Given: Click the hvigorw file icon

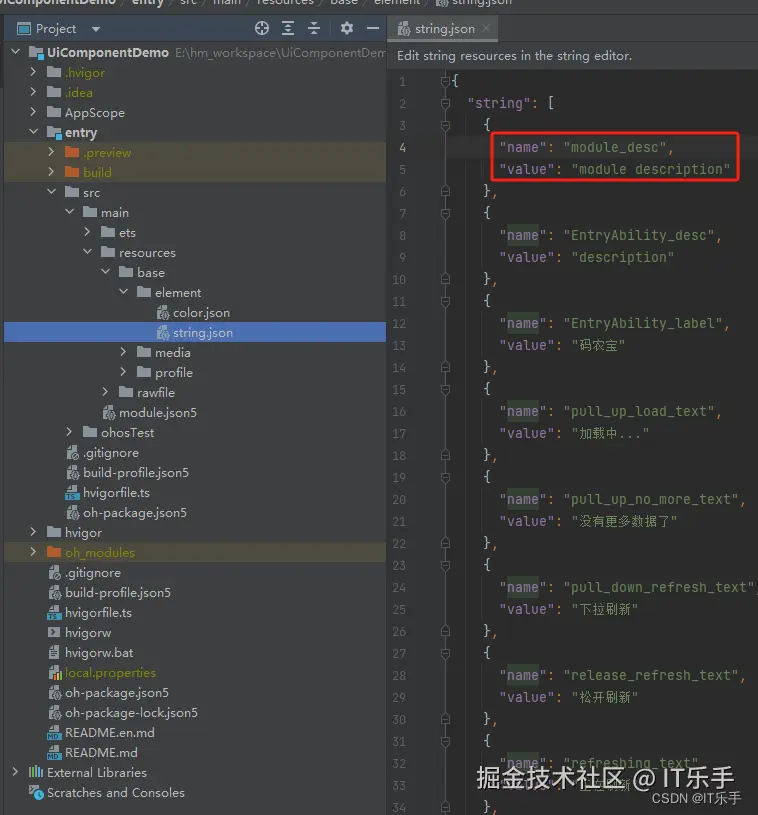Looking at the screenshot, I should click(54, 633).
